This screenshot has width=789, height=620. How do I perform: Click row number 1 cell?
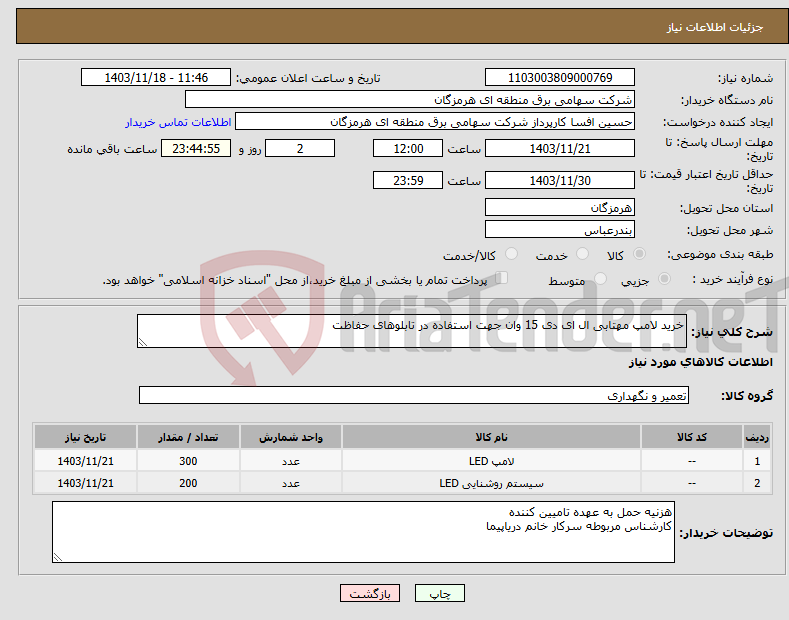point(757,461)
